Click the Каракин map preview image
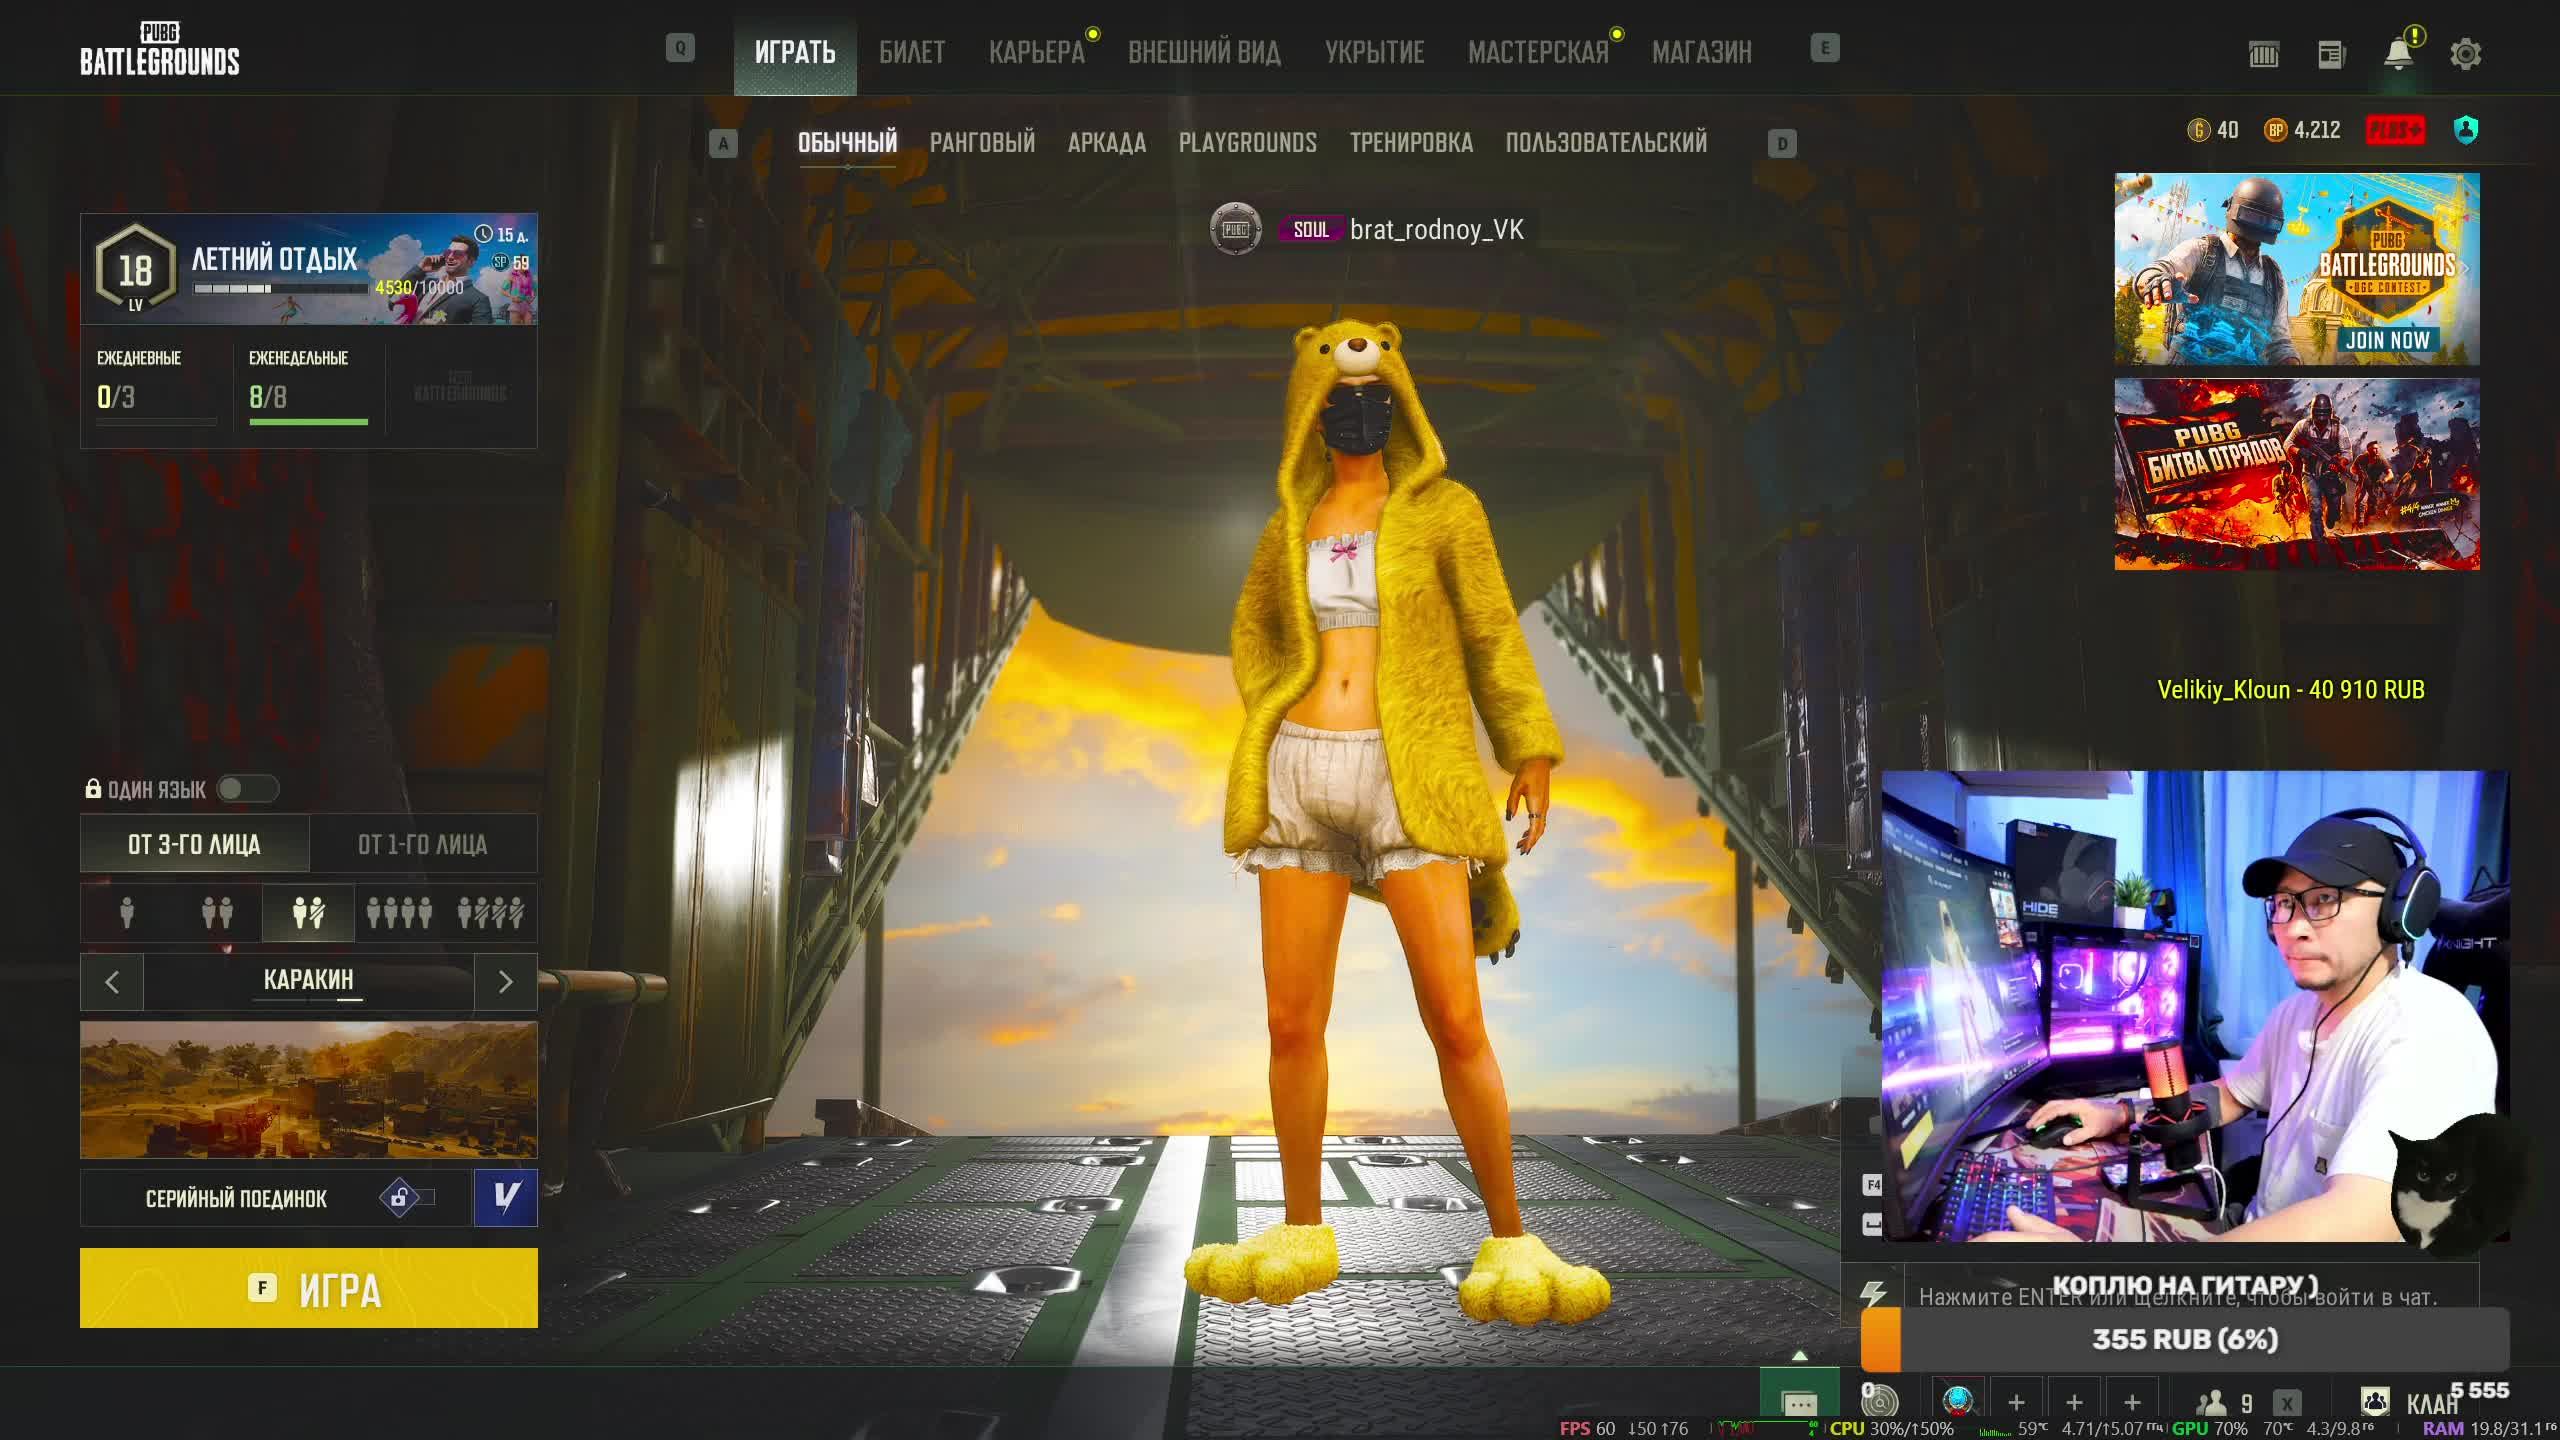Image resolution: width=2560 pixels, height=1440 pixels. (x=309, y=1090)
